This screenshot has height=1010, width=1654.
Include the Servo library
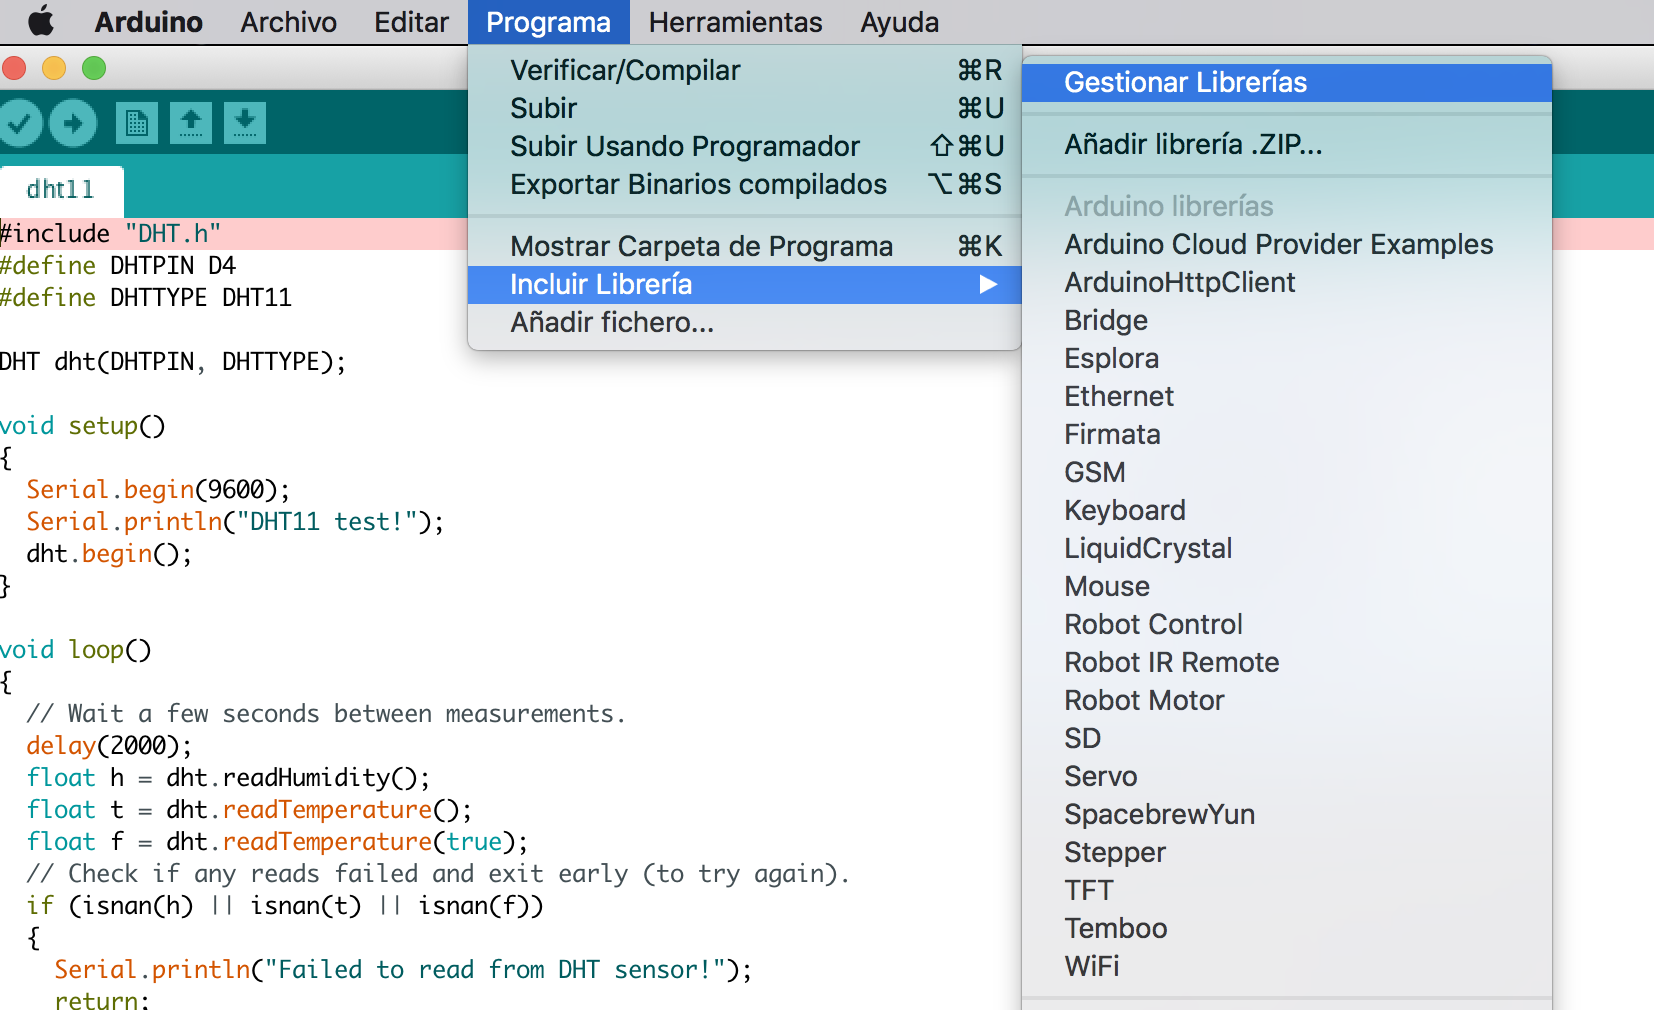pyautogui.click(x=1287, y=776)
